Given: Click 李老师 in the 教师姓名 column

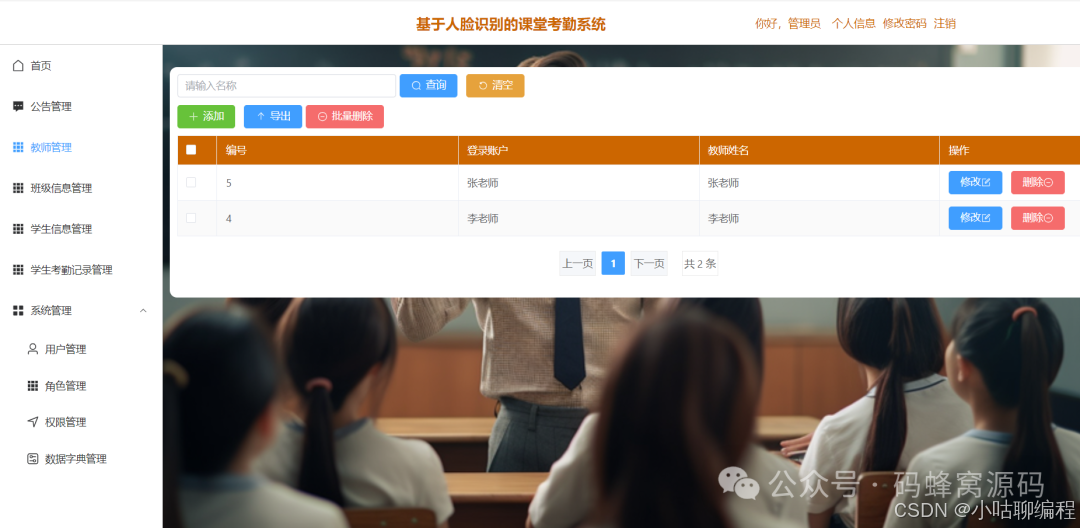Looking at the screenshot, I should 723,219.
